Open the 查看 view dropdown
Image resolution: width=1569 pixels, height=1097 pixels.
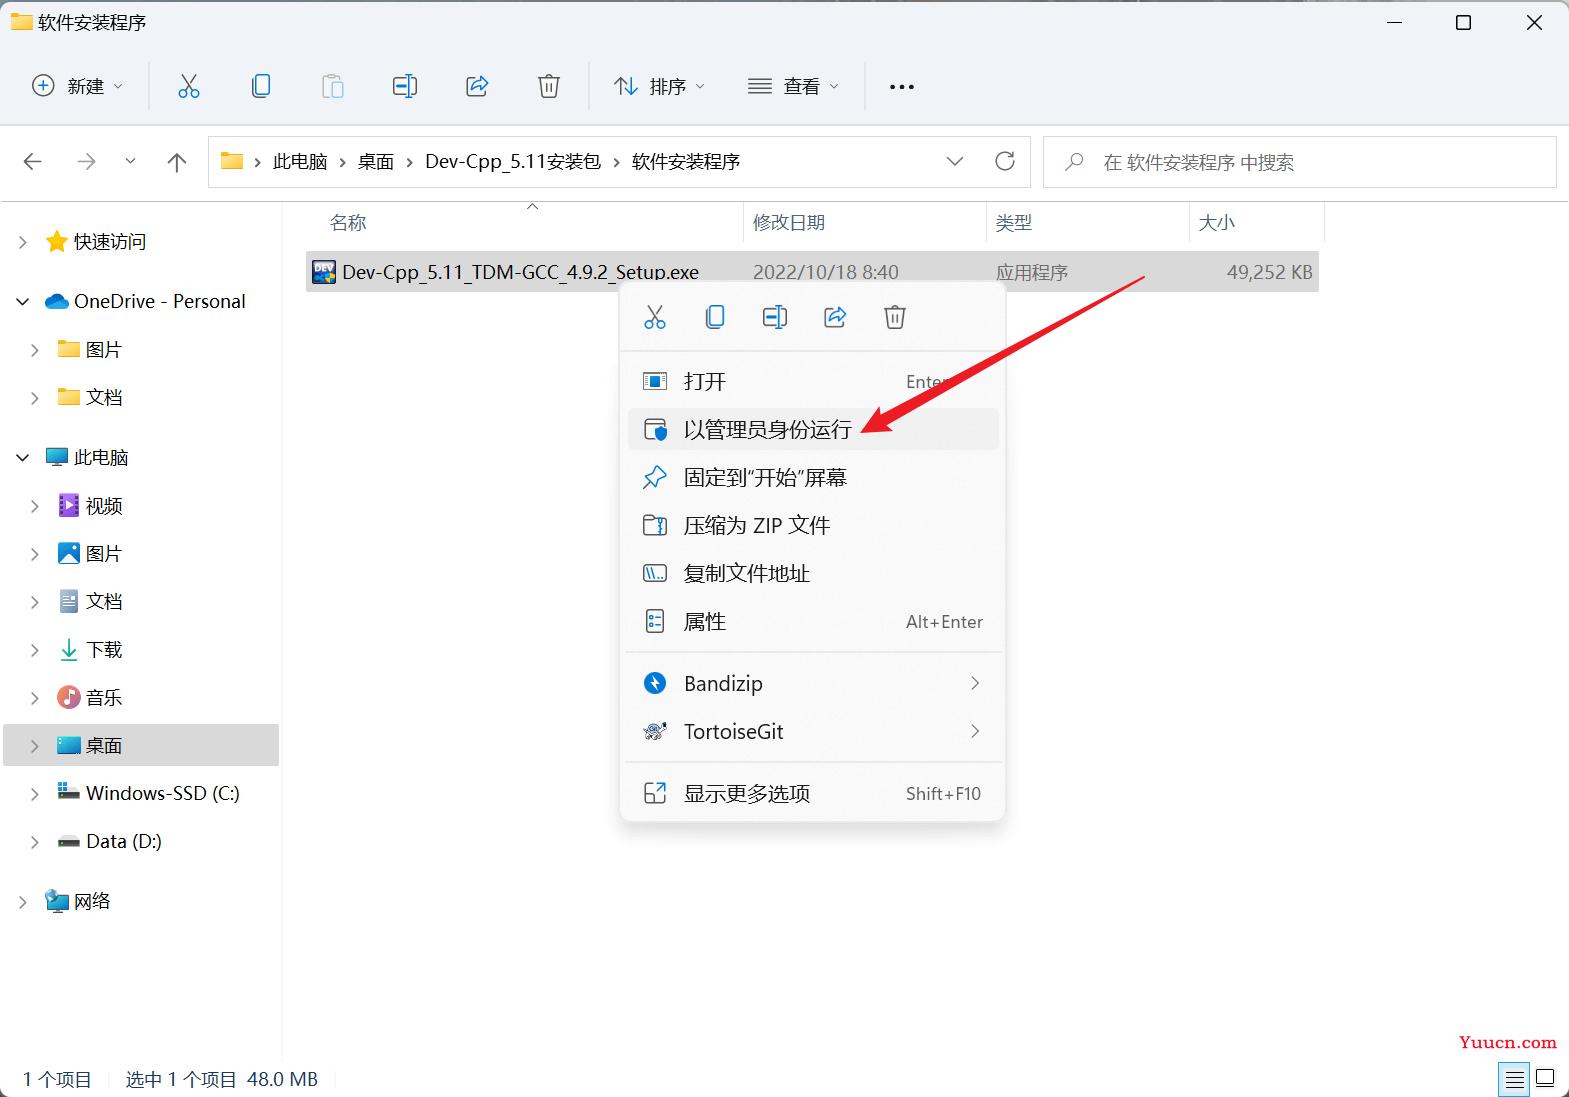coord(793,86)
